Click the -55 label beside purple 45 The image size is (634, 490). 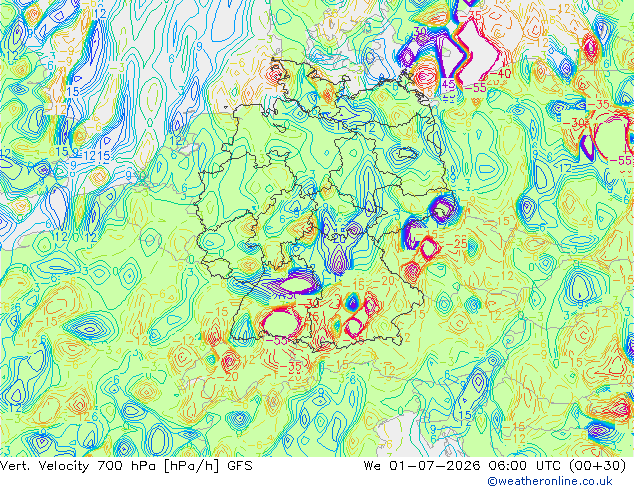point(474,88)
